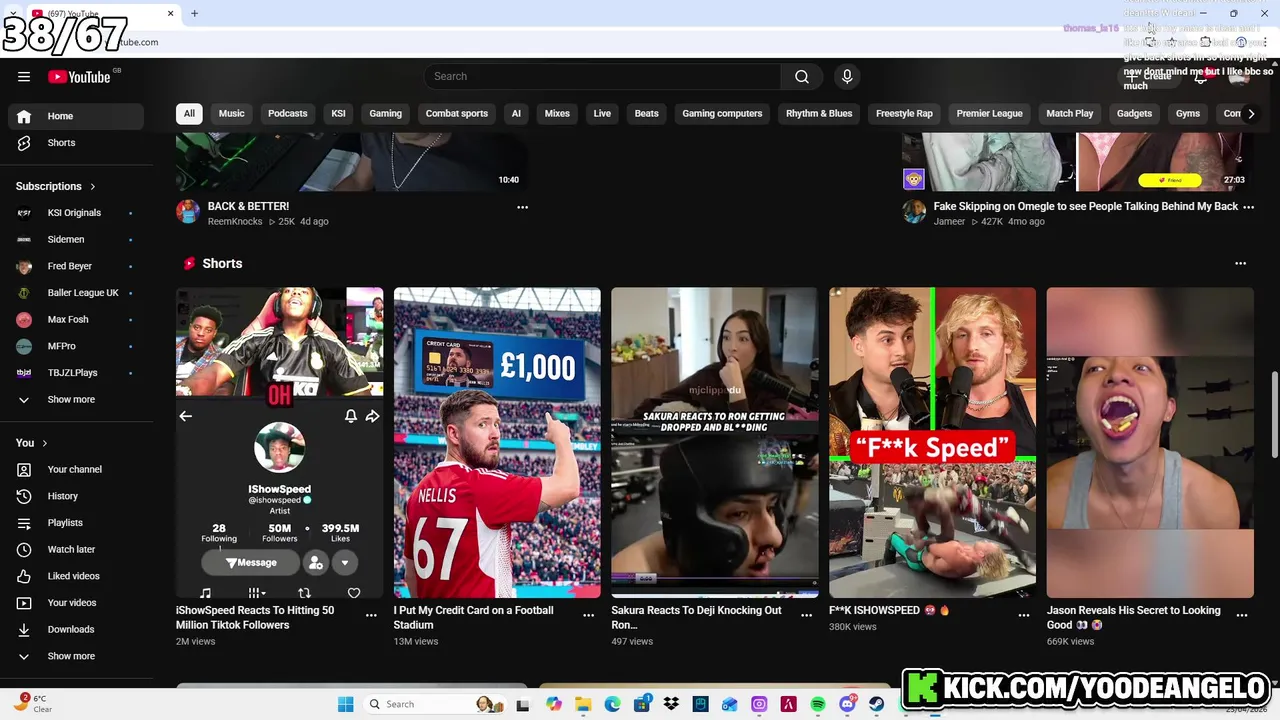Select the Music filter chip
Image resolution: width=1280 pixels, height=720 pixels.
[232, 114]
